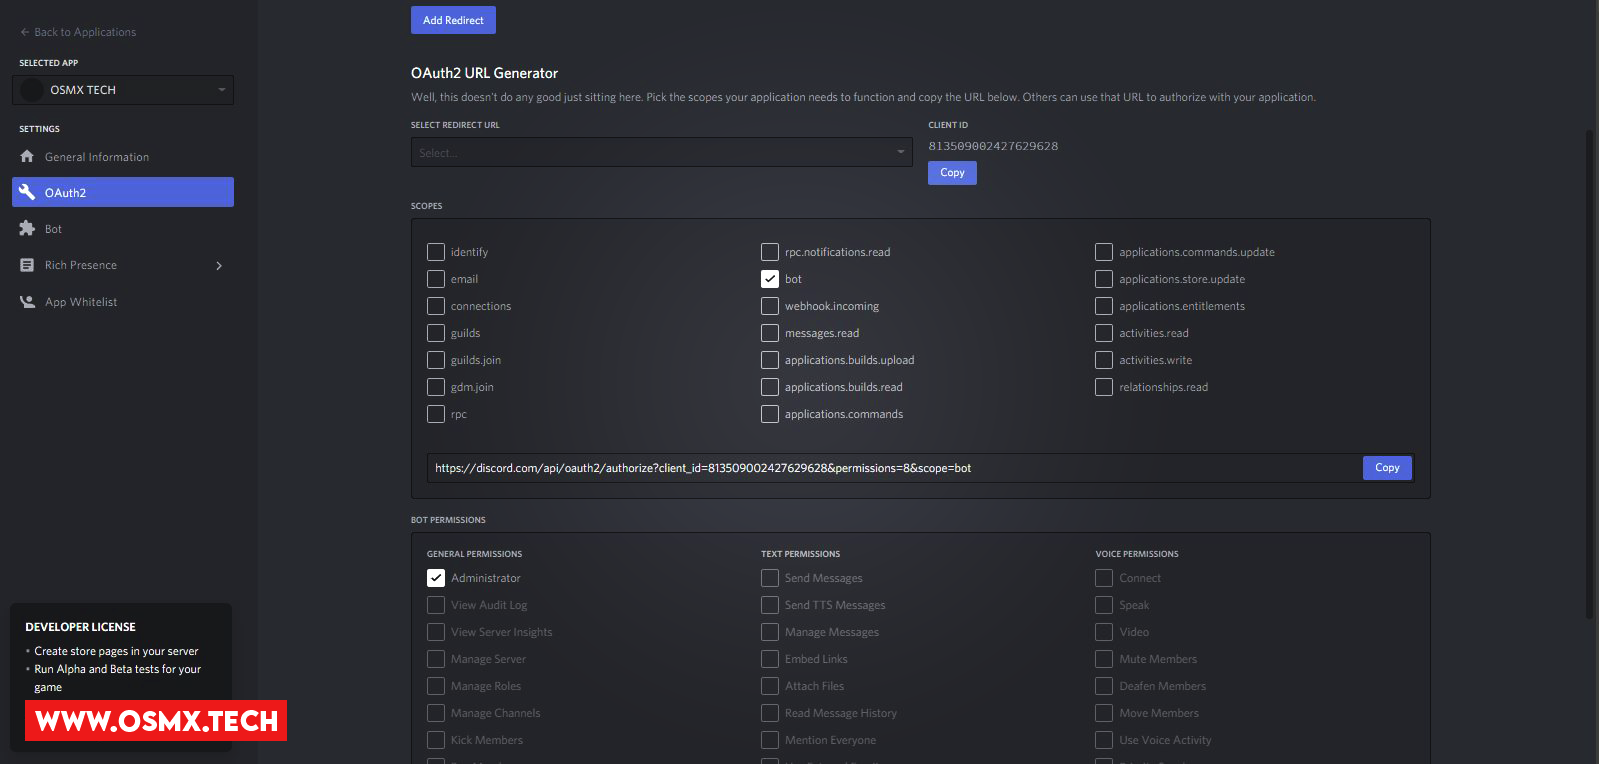The width and height of the screenshot is (1599, 764).
Task: Check the Connect voice permission
Action: coord(1104,578)
